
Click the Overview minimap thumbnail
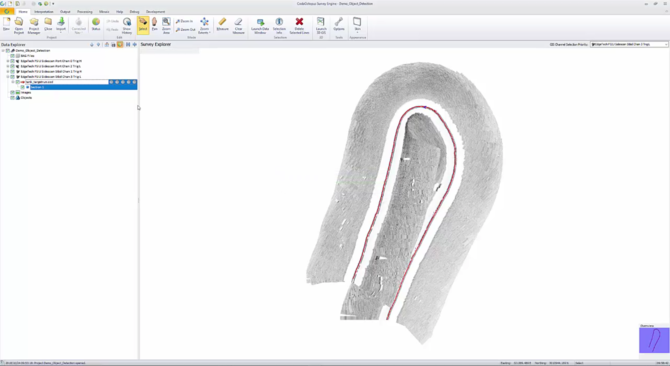click(x=654, y=340)
